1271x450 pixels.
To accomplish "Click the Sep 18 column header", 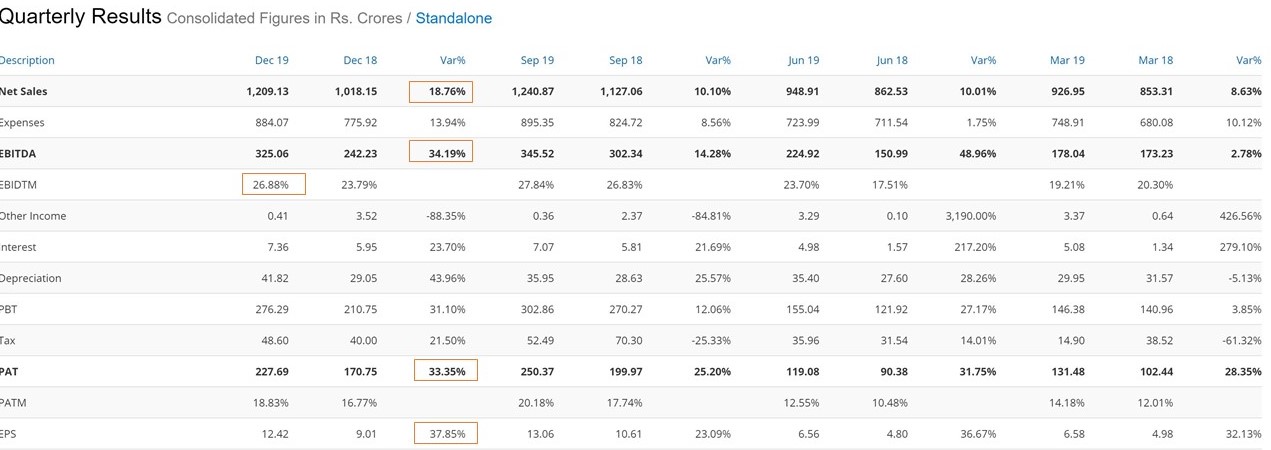I will tap(626, 60).
